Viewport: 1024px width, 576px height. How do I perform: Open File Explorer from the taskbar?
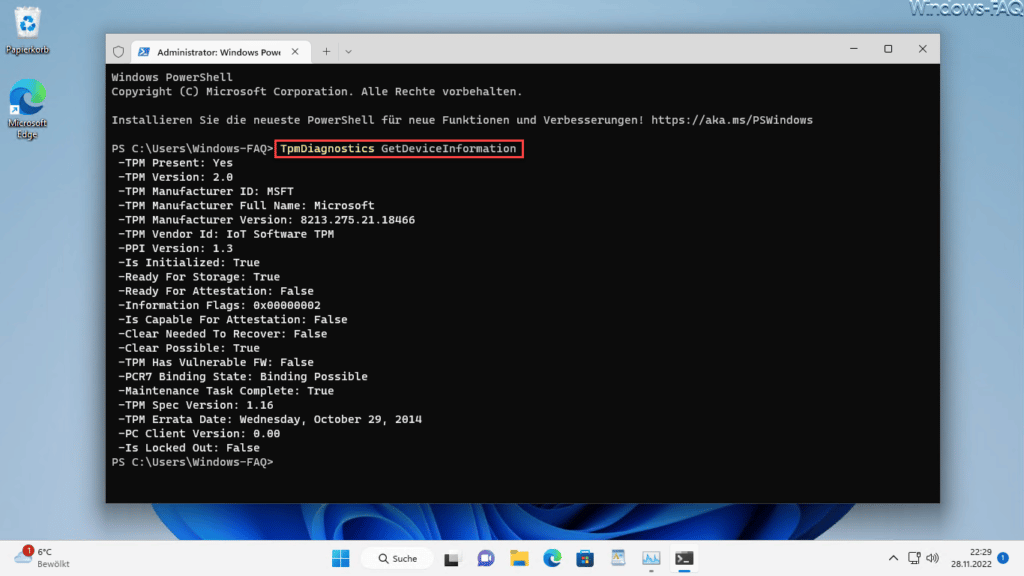tap(519, 558)
